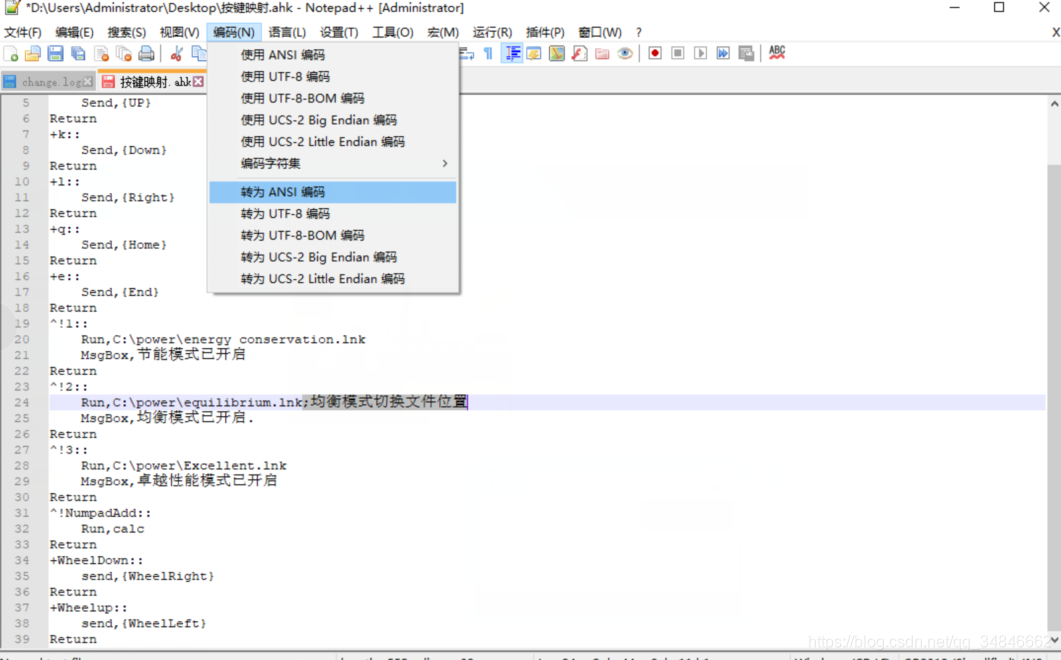Save the current file with toolbar icon
Screen dimensions: 1061x660
(55, 53)
